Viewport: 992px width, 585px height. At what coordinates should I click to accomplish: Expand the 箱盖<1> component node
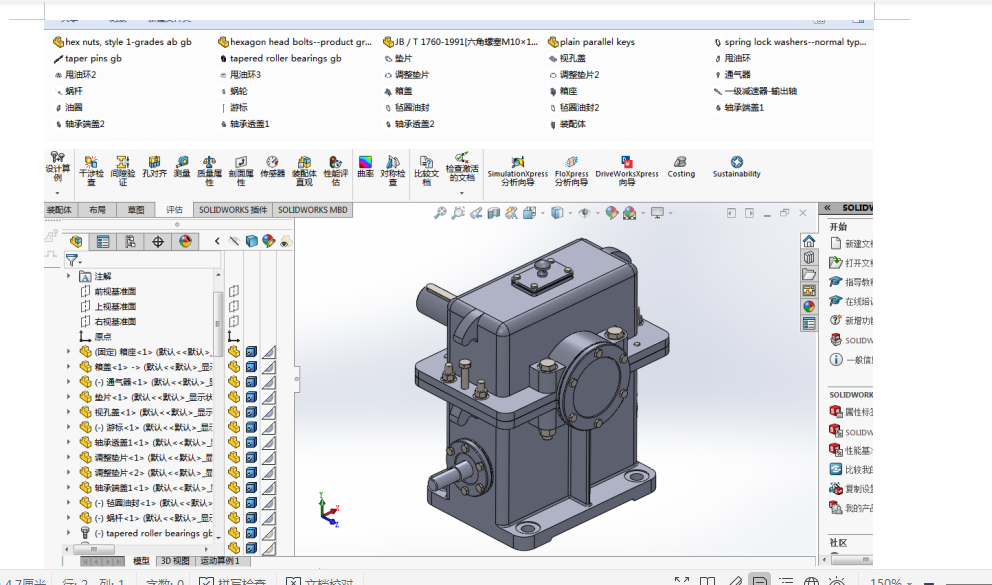70,367
